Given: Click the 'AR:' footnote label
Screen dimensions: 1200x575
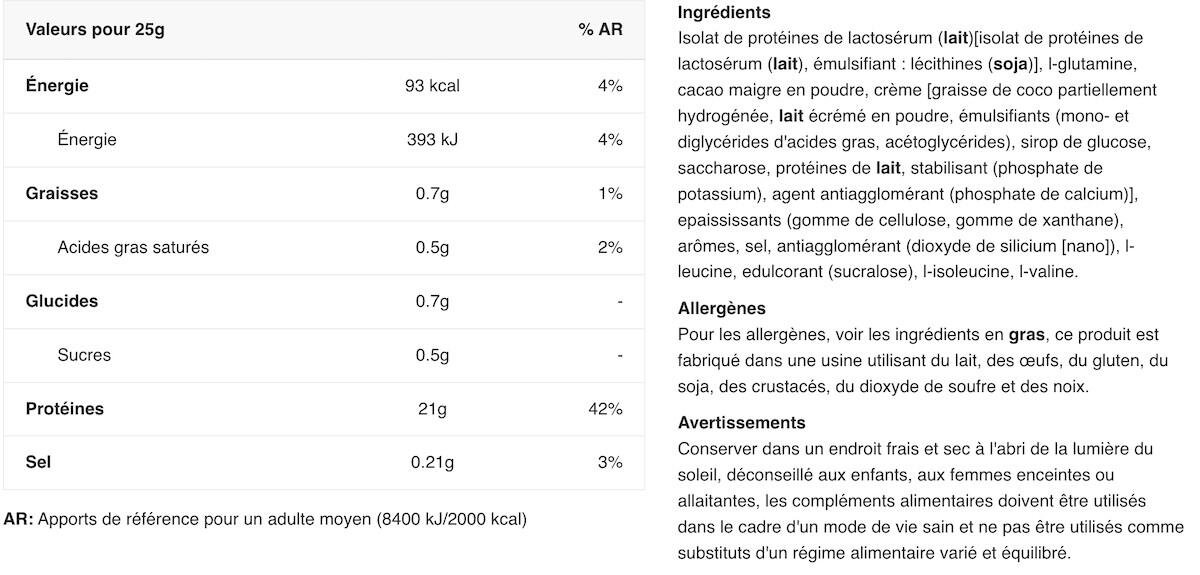Looking at the screenshot, I should coord(18,519).
